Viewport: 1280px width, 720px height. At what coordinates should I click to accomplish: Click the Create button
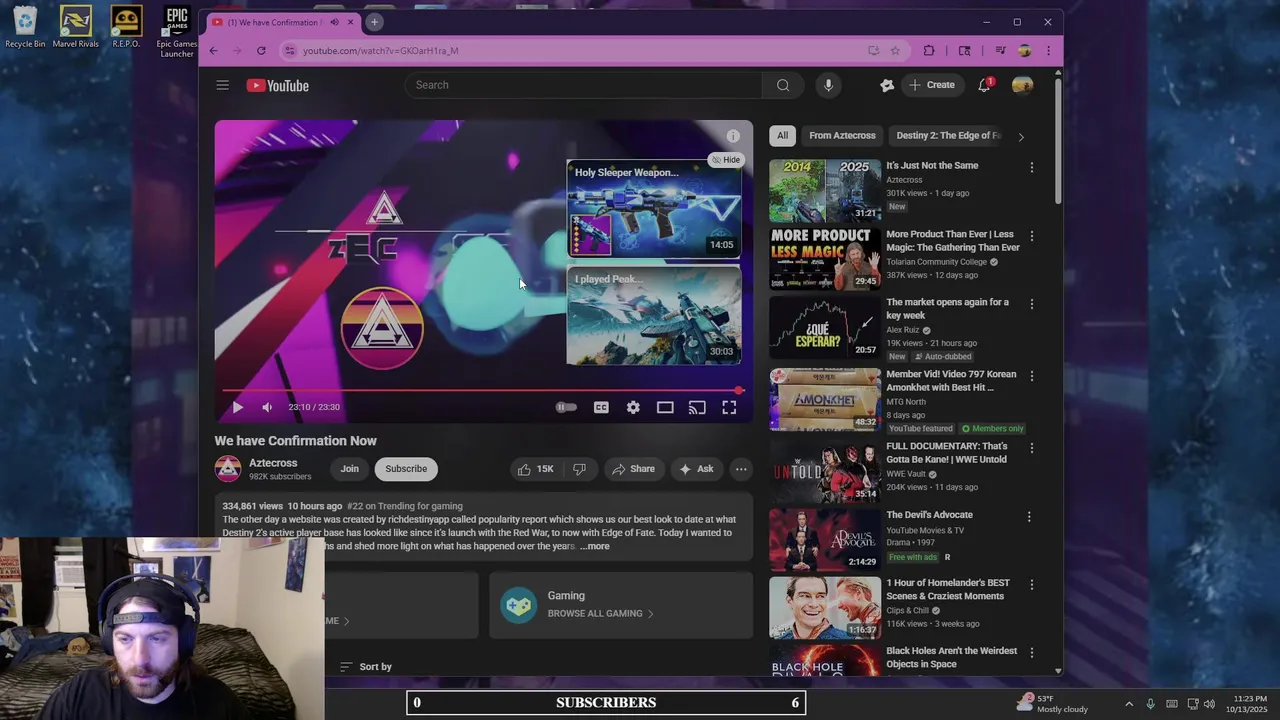point(931,85)
